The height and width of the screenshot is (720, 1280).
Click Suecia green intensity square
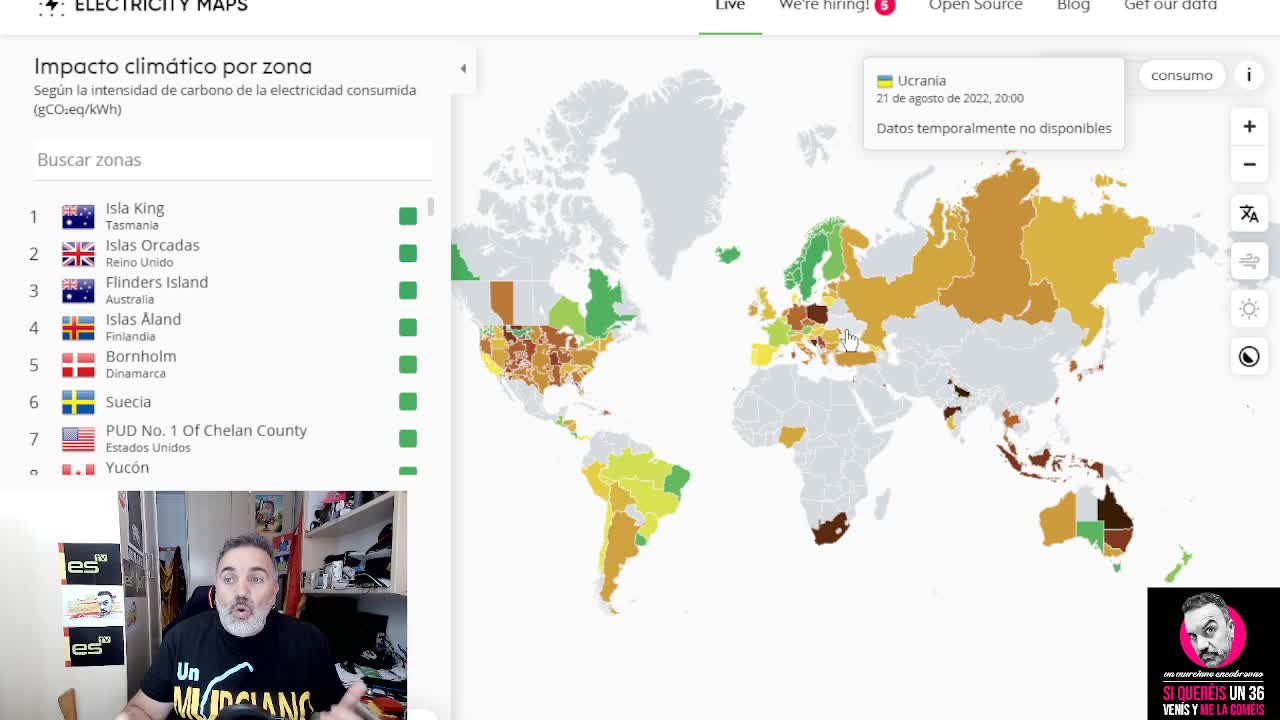click(x=408, y=401)
